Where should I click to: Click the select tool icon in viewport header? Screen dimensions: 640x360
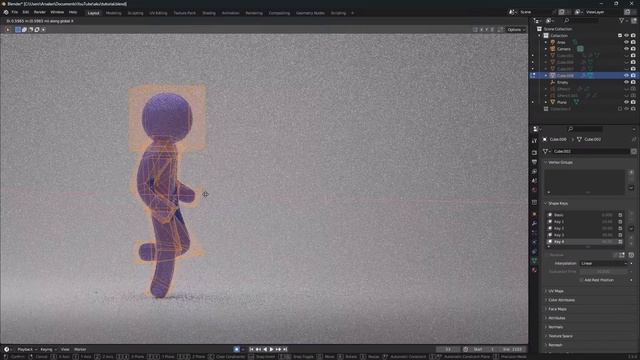coord(8,29)
